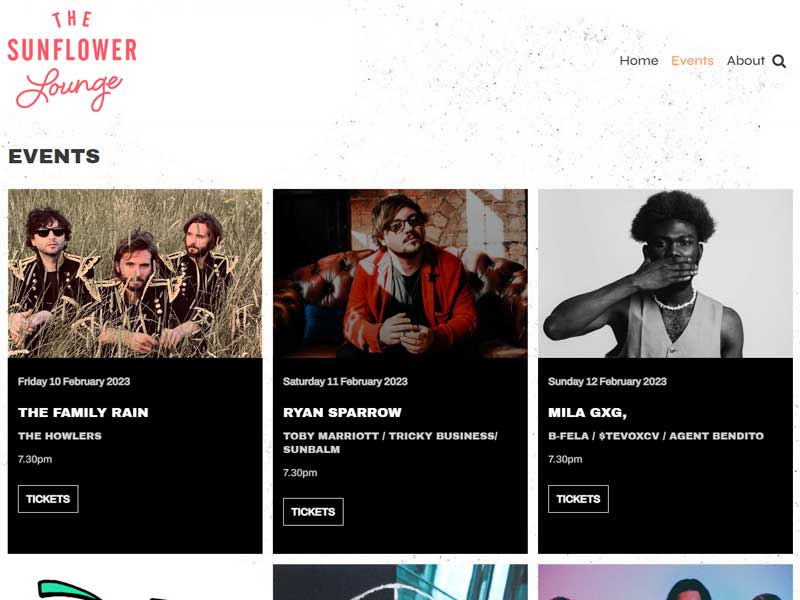
Task: Open Ryan Sparrow event photo
Action: click(401, 273)
